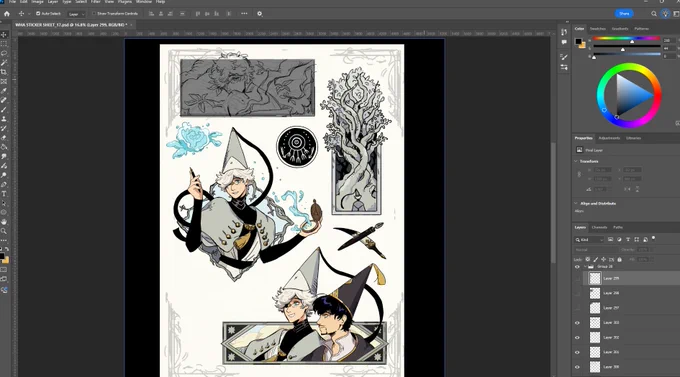Click the Home icon

(7, 13)
